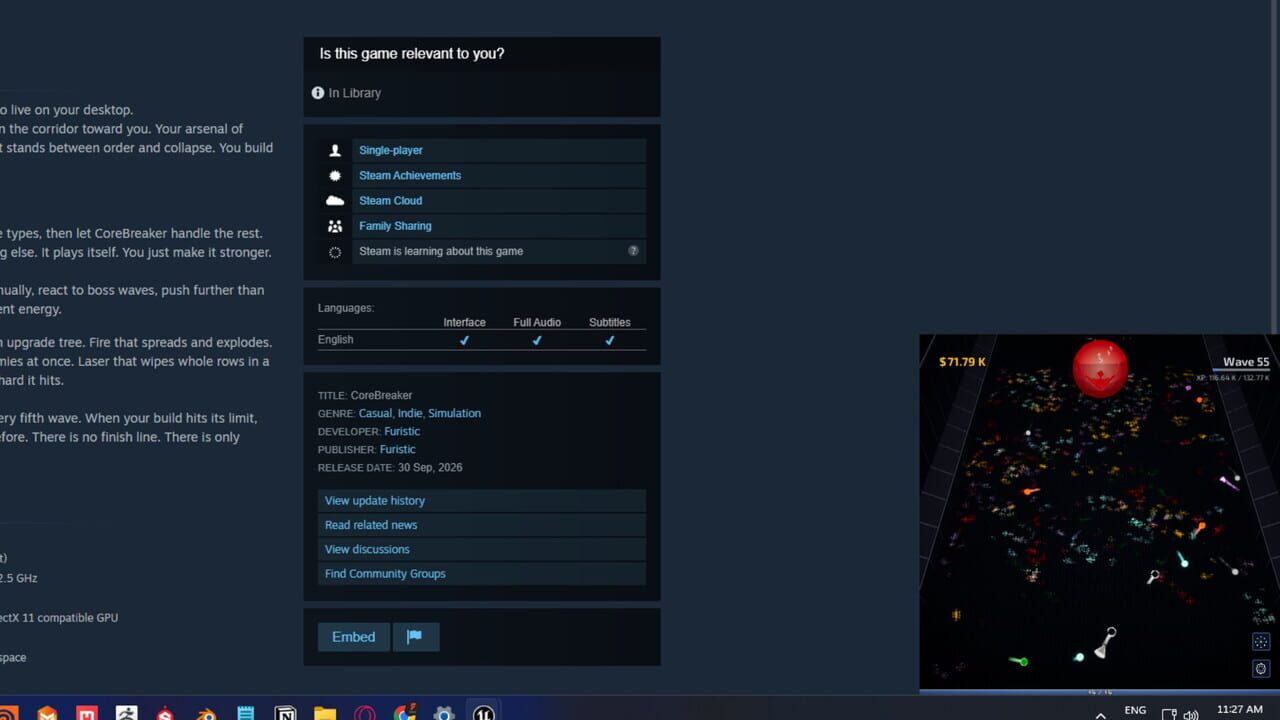Open Unreal Engine from the taskbar

click(x=484, y=714)
